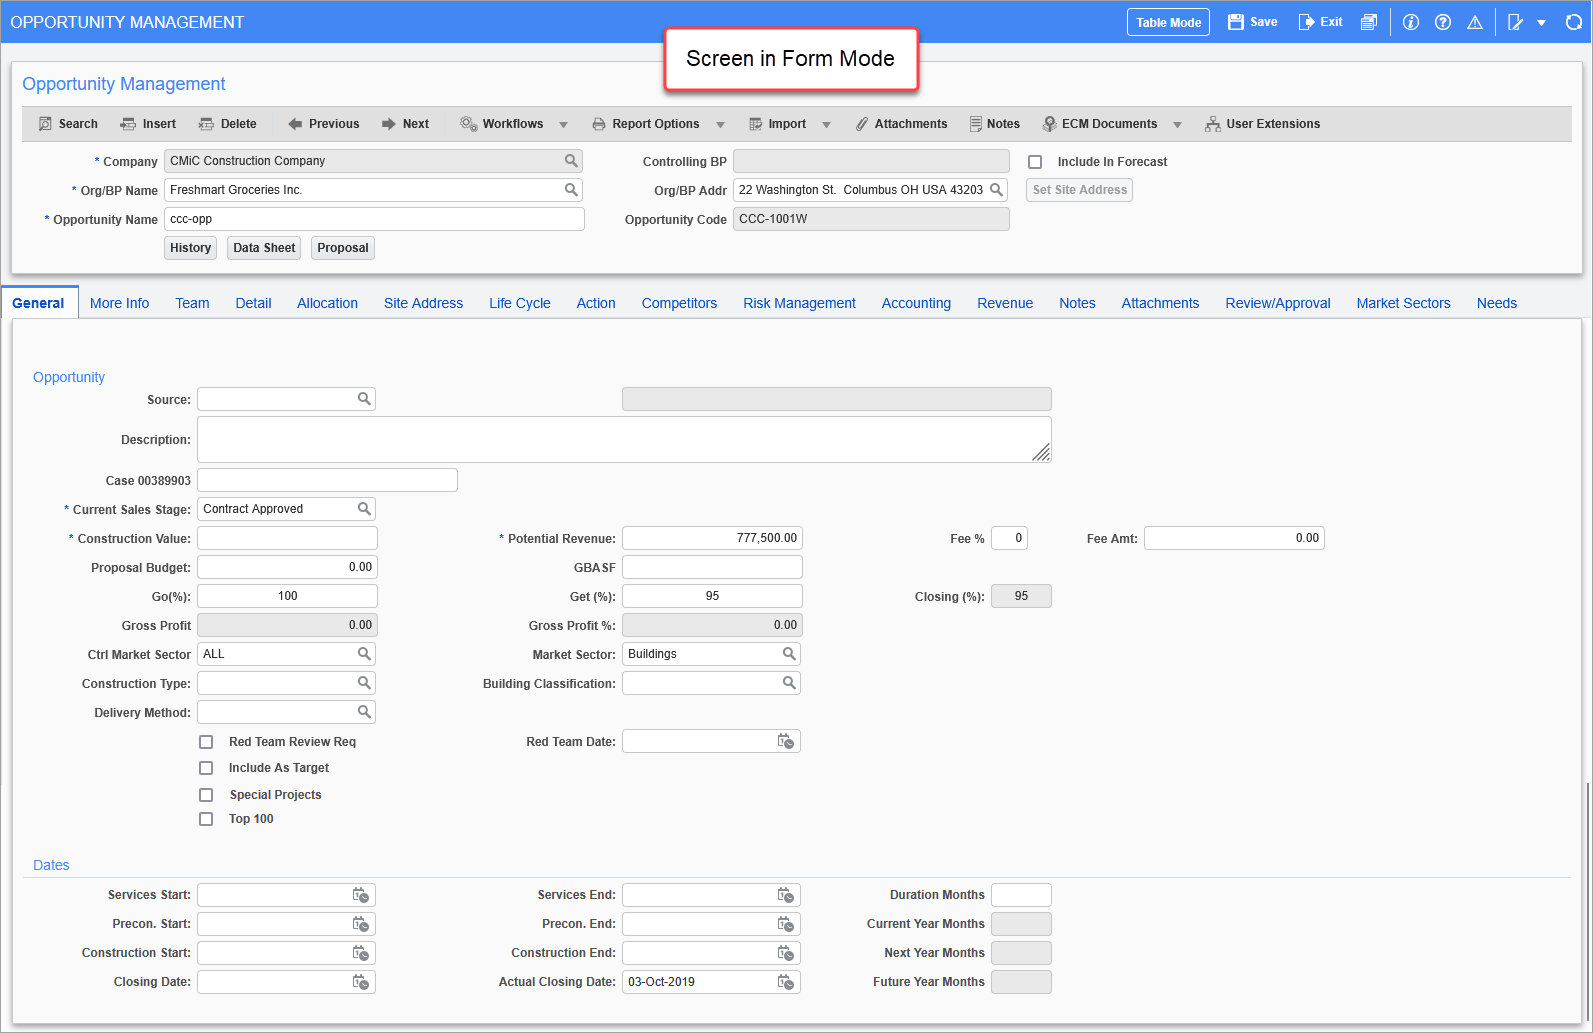Image resolution: width=1593 pixels, height=1033 pixels.
Task: Open the Red Team Date calendar picker
Action: pos(786,741)
